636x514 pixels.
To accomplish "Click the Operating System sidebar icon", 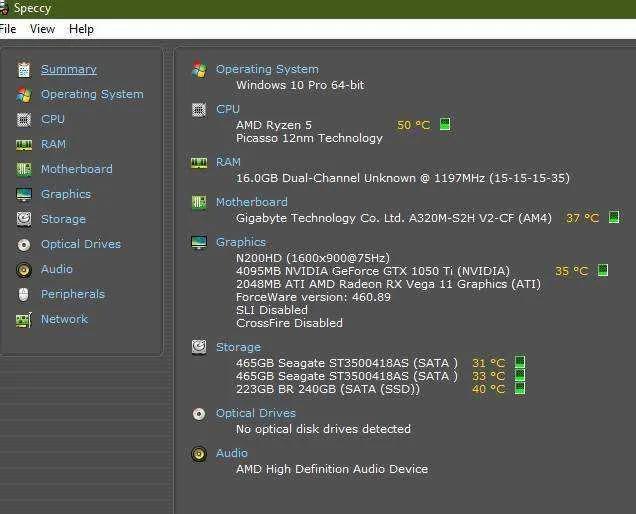I will 24,95.
